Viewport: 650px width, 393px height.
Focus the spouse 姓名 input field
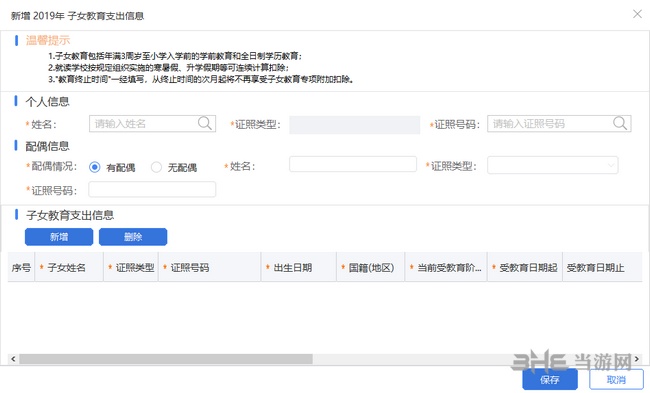click(353, 164)
